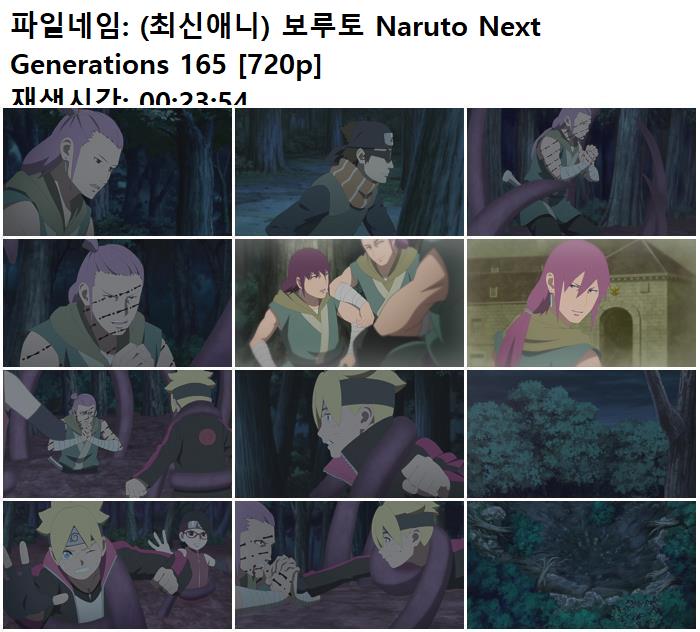700x632 pixels.
Task: Click thumbnail of crater in forest
Action: coord(581,565)
